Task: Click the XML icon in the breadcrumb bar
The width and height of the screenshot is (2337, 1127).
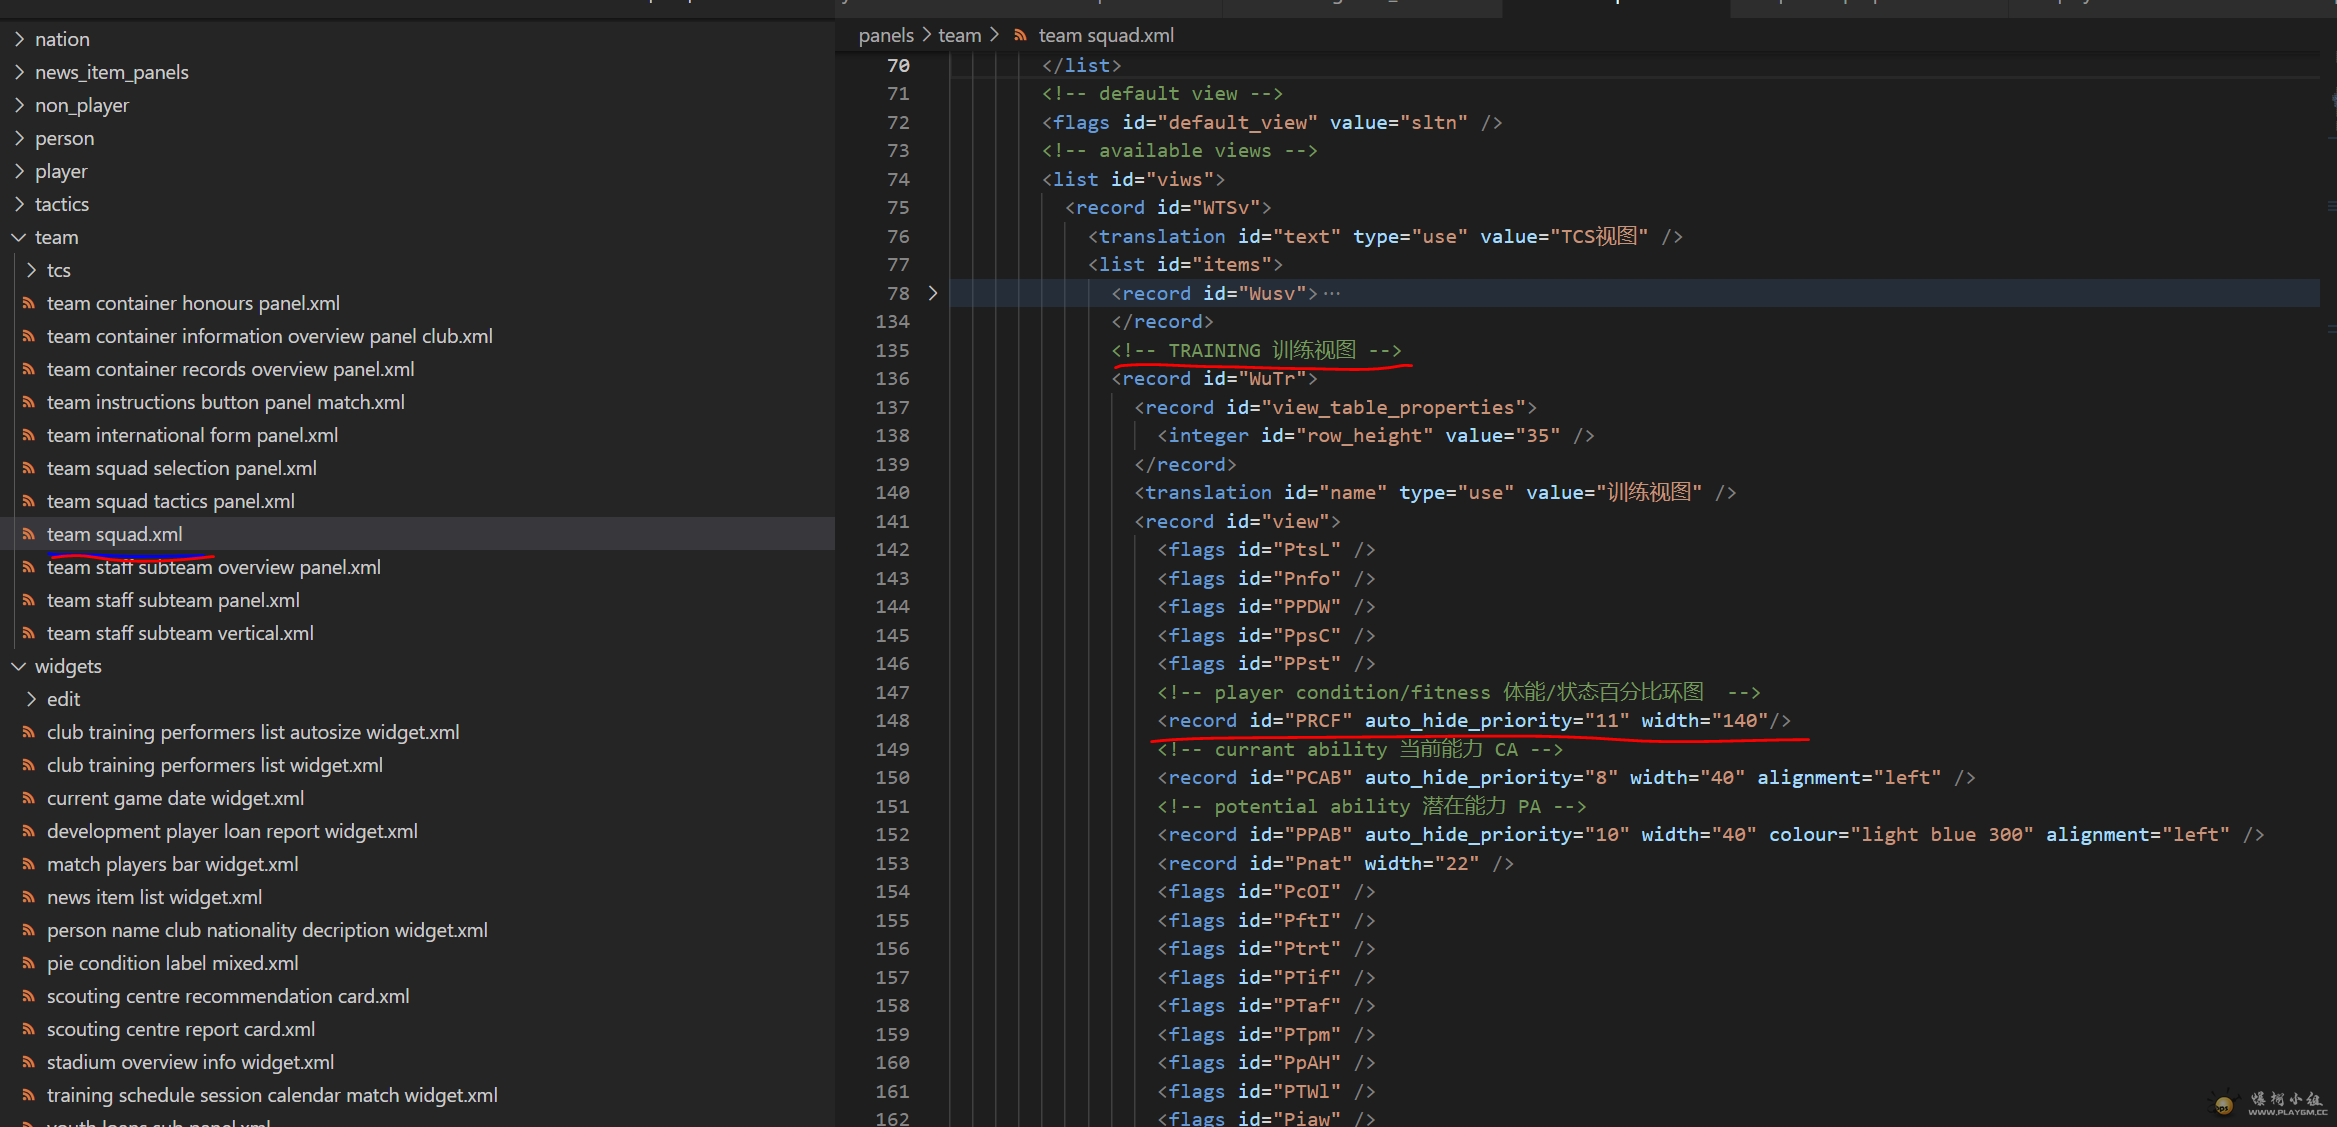Action: point(1020,35)
